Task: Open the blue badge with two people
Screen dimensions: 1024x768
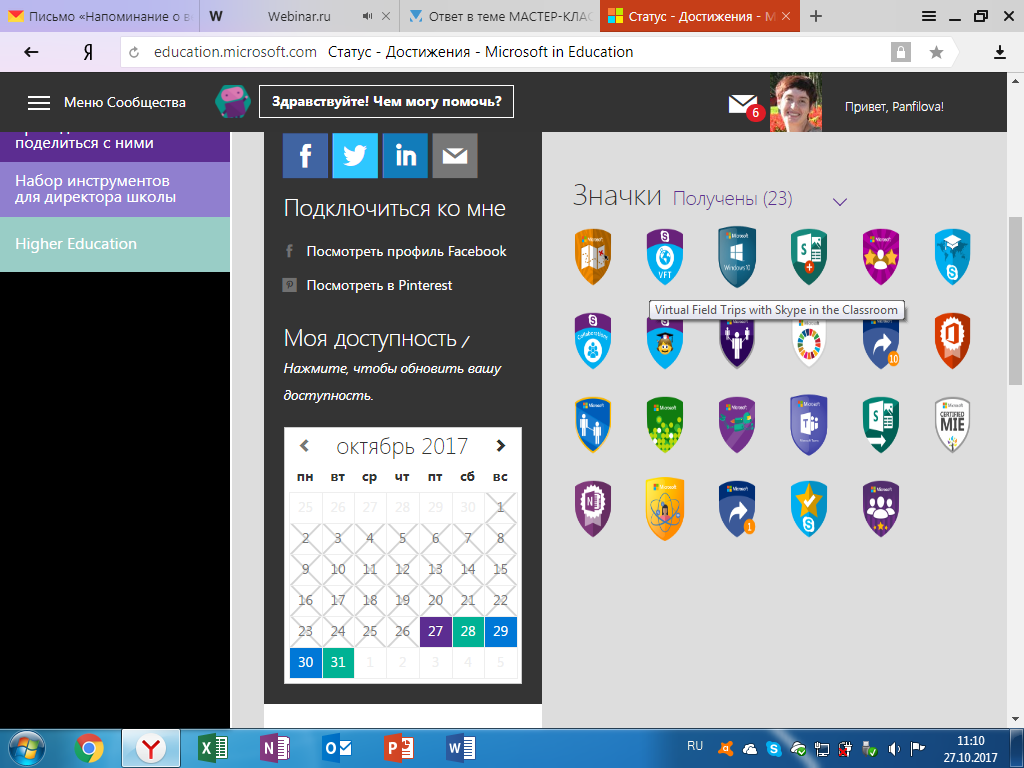Action: click(x=593, y=424)
